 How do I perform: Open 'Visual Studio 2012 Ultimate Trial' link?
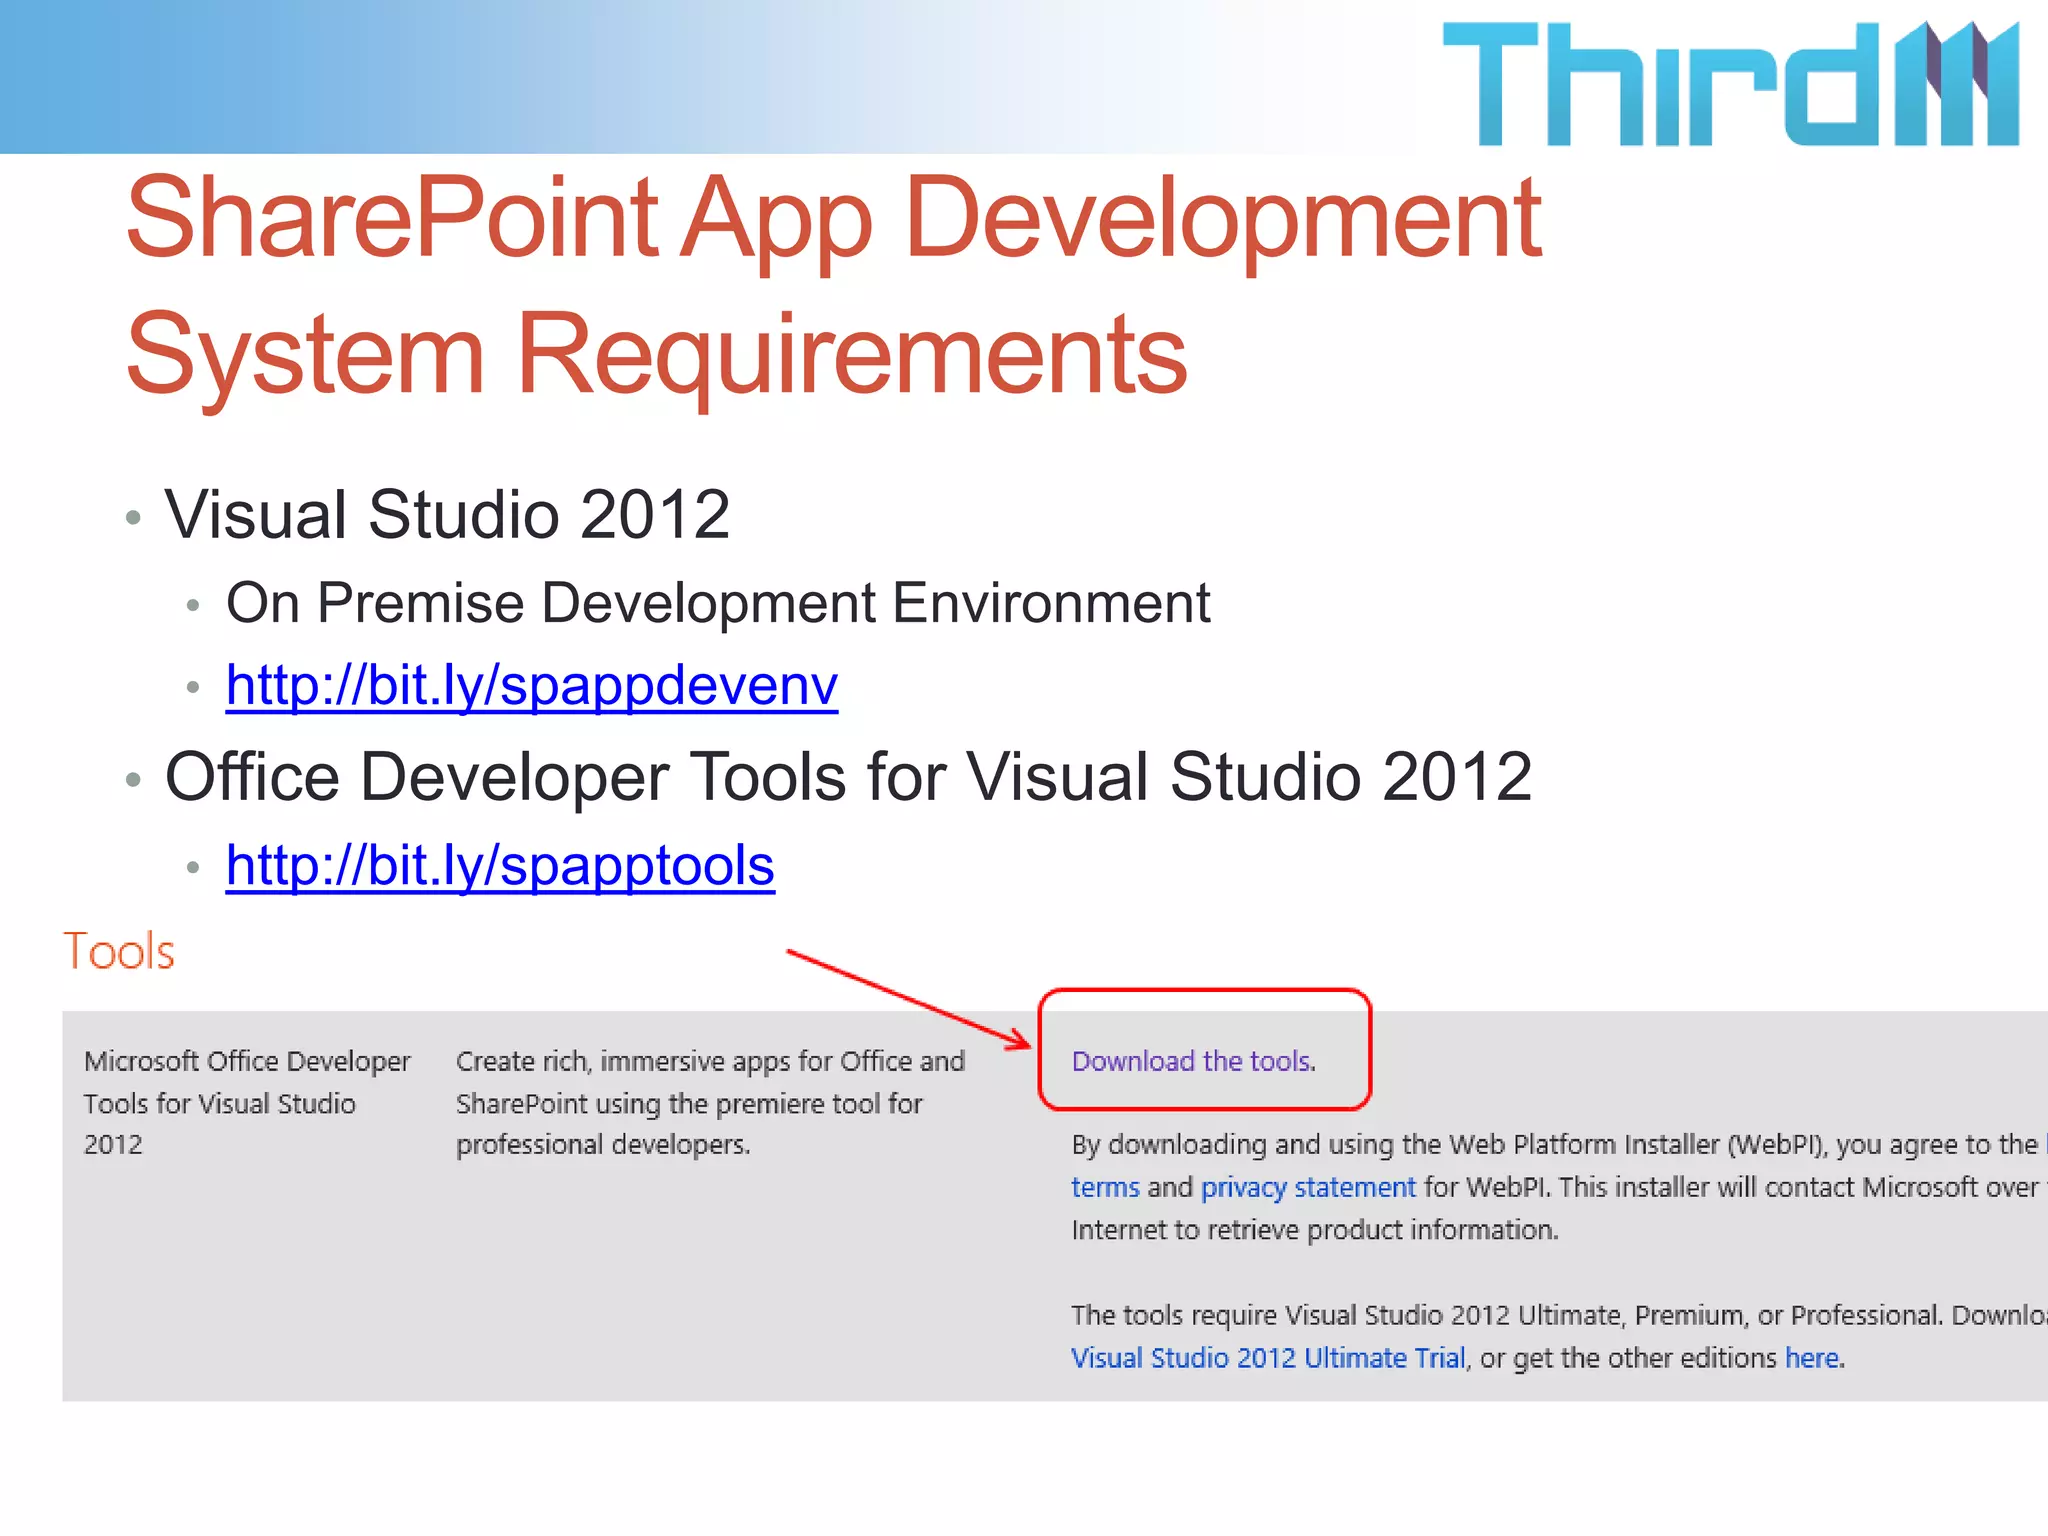1267,1358
